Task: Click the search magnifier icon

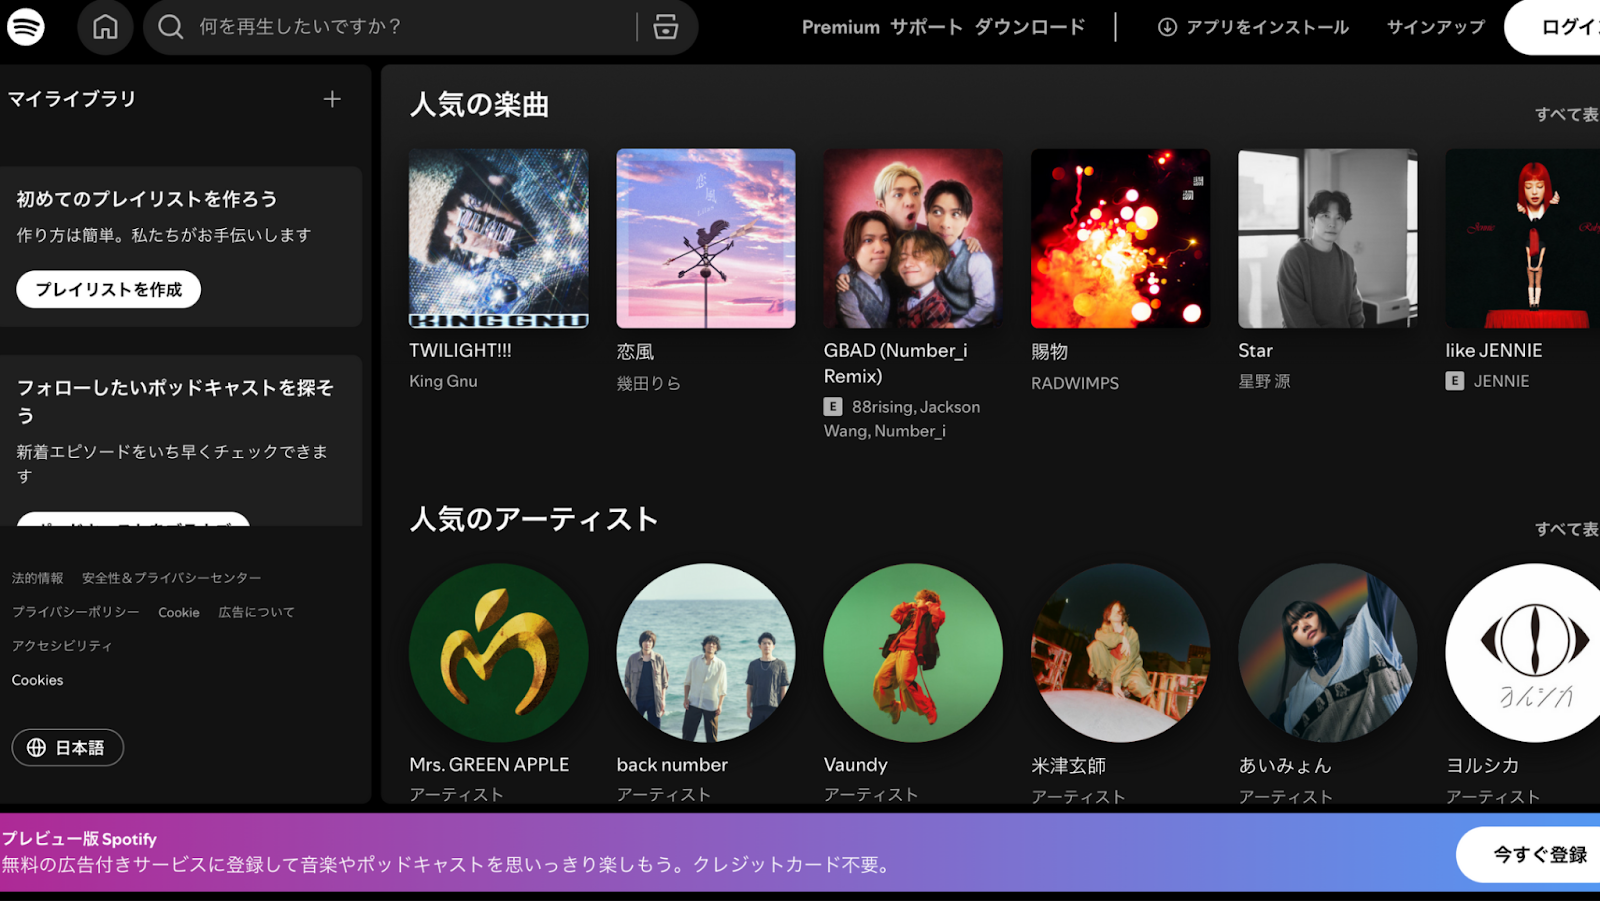Action: pyautogui.click(x=171, y=27)
